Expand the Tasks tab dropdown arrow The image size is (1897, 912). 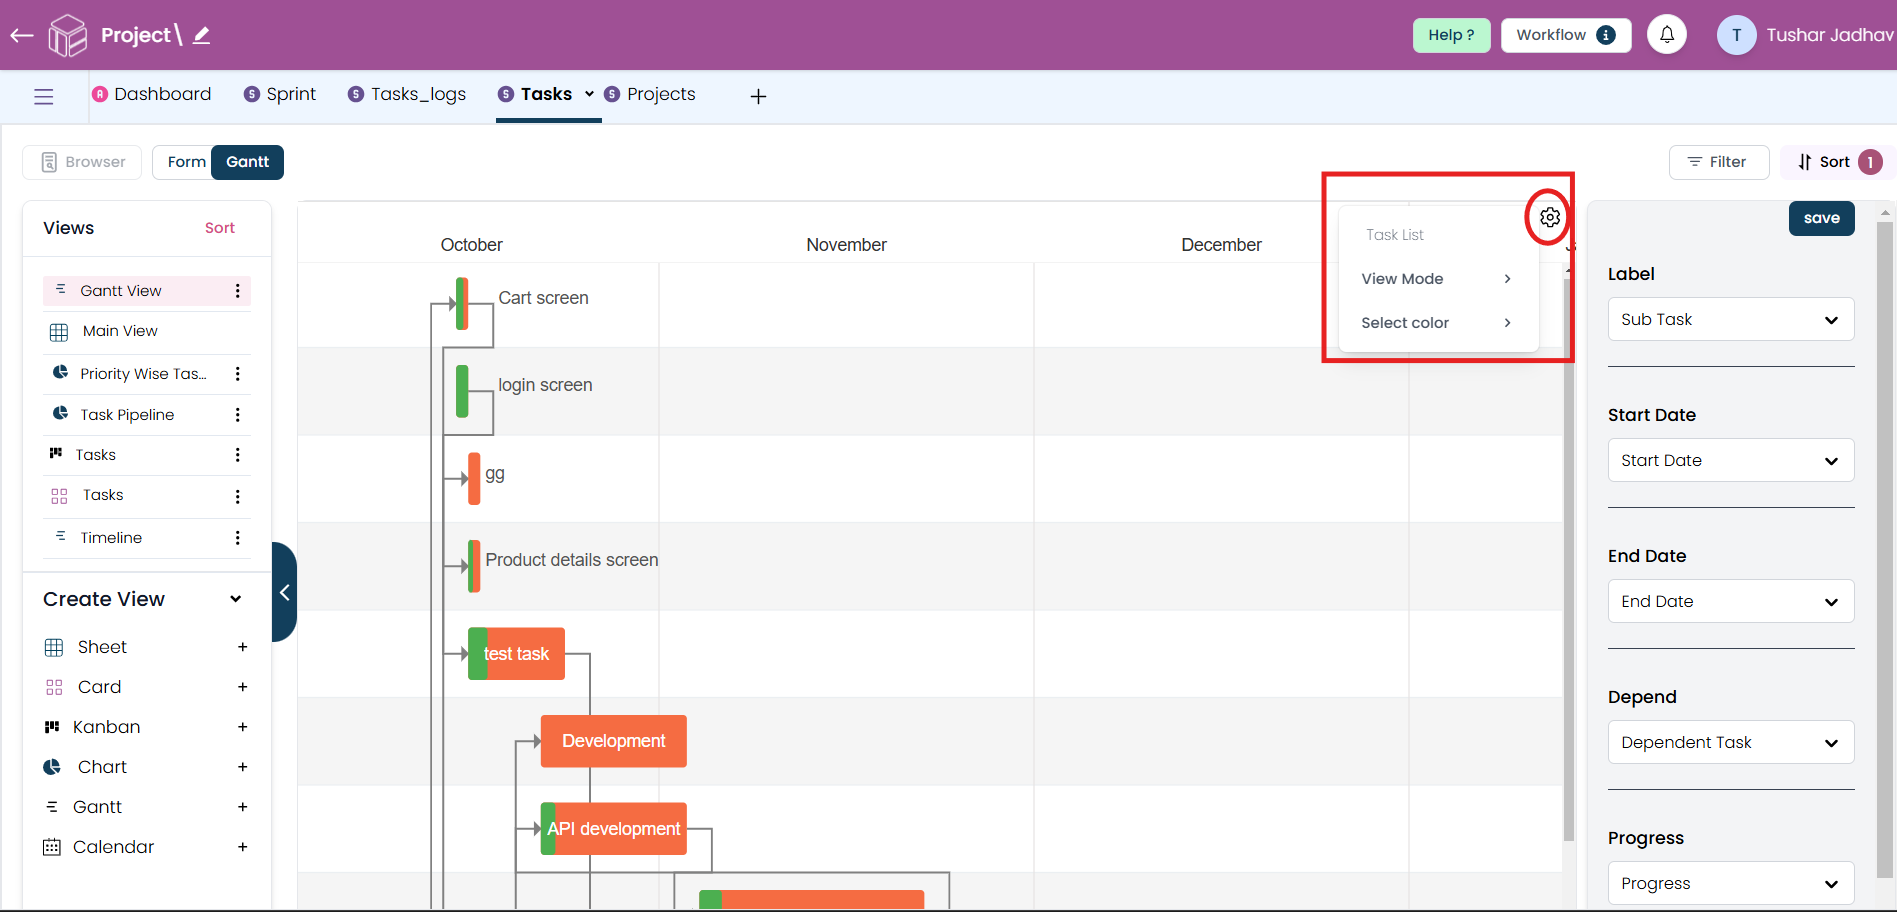pyautogui.click(x=589, y=94)
